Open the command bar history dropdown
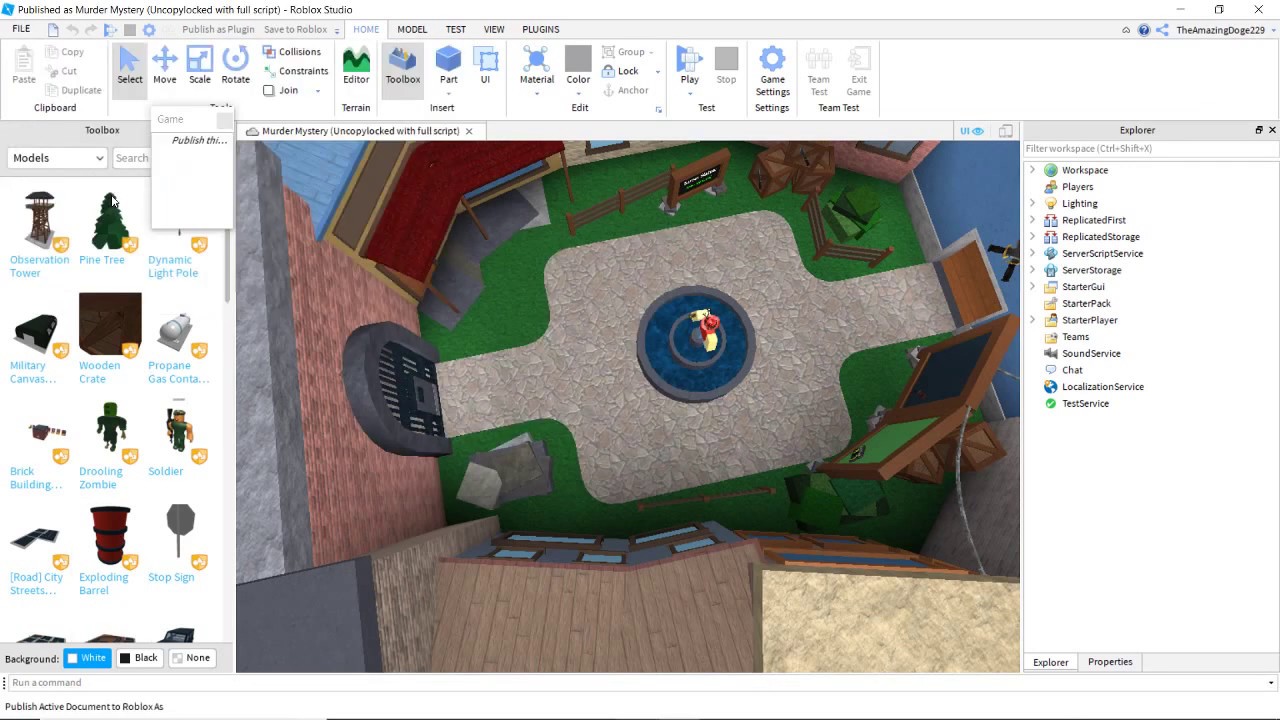Viewport: 1280px width, 720px height. click(x=1271, y=683)
